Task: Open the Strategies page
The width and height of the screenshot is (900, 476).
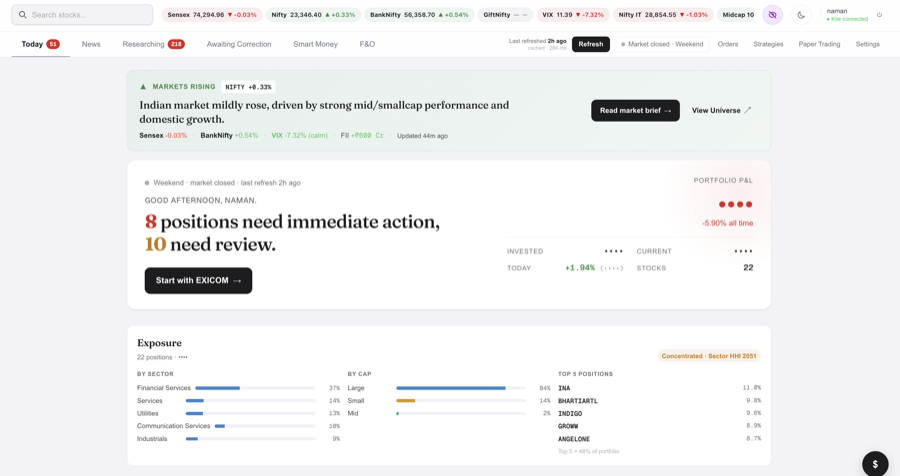Action: (768, 44)
